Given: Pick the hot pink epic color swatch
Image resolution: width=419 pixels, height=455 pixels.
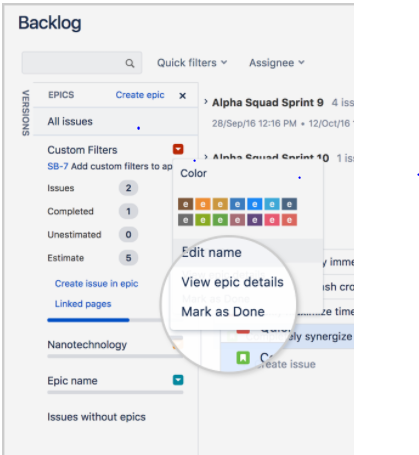Looking at the screenshot, I should coord(272,220).
